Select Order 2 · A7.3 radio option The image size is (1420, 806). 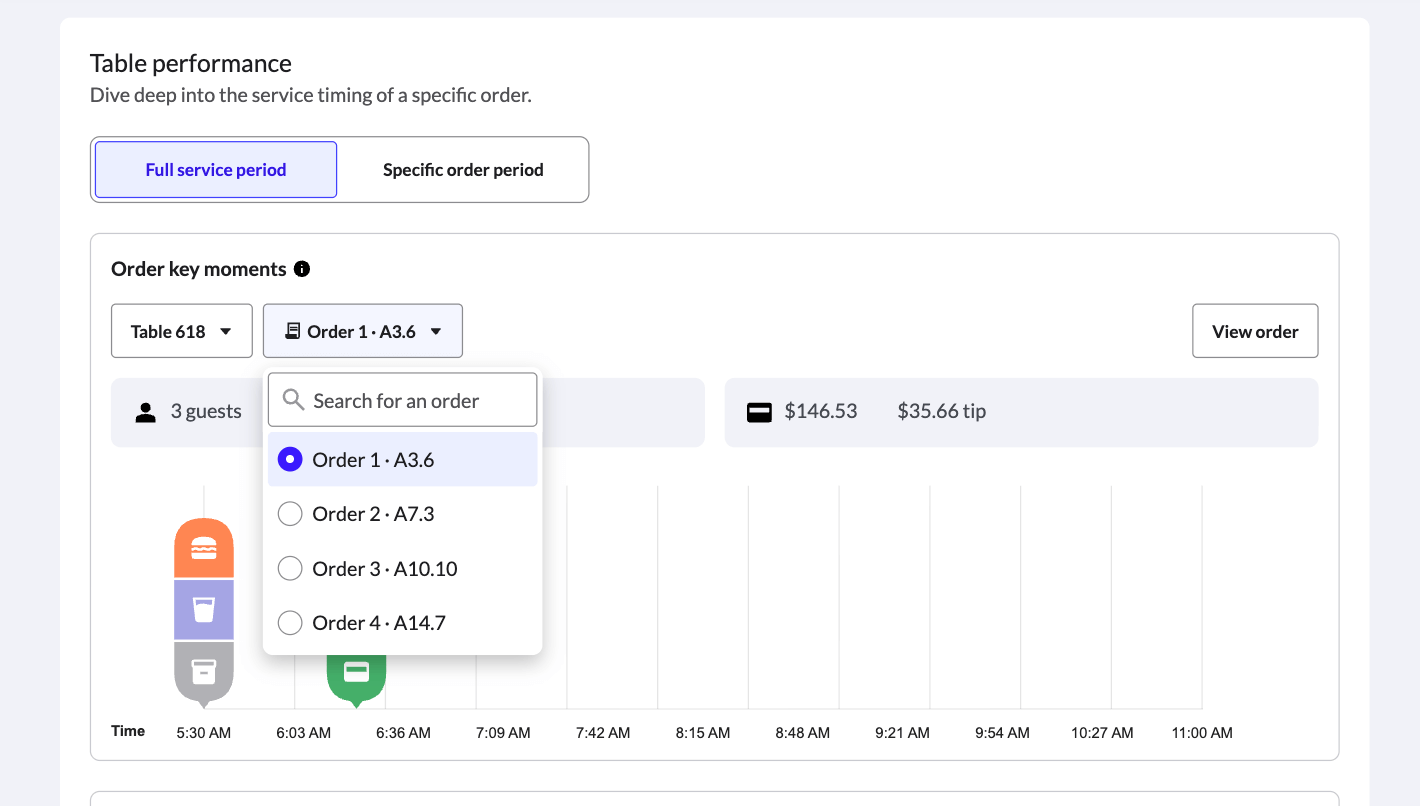[290, 514]
